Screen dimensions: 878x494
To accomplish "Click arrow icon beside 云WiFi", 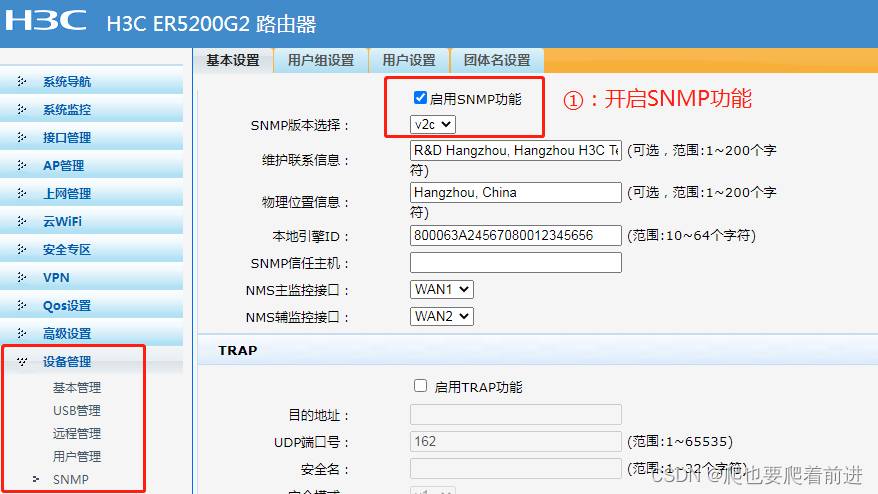I will (x=22, y=222).
